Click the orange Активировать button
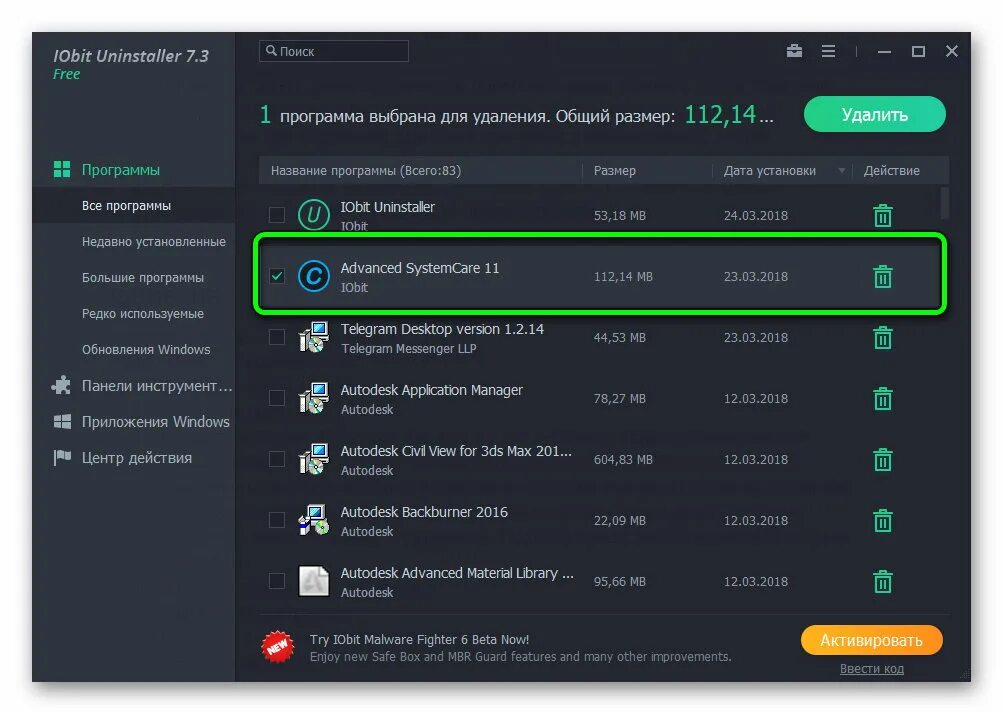Viewport: 1003px width, 714px height. pyautogui.click(x=871, y=640)
